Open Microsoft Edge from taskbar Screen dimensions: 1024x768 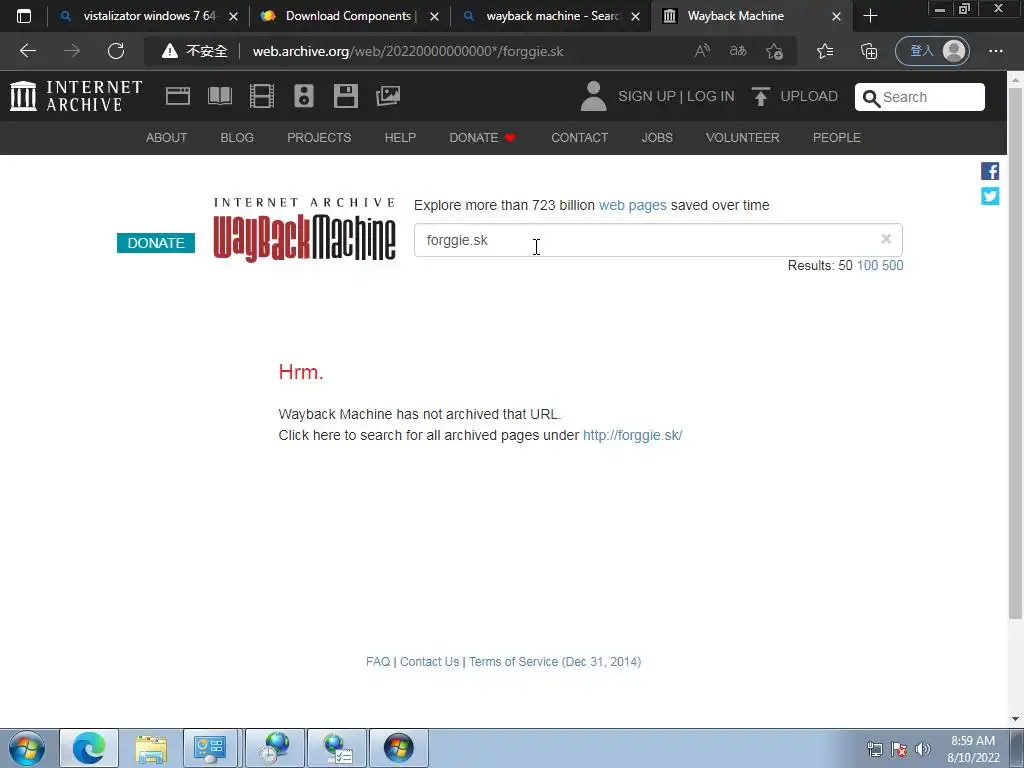point(89,748)
